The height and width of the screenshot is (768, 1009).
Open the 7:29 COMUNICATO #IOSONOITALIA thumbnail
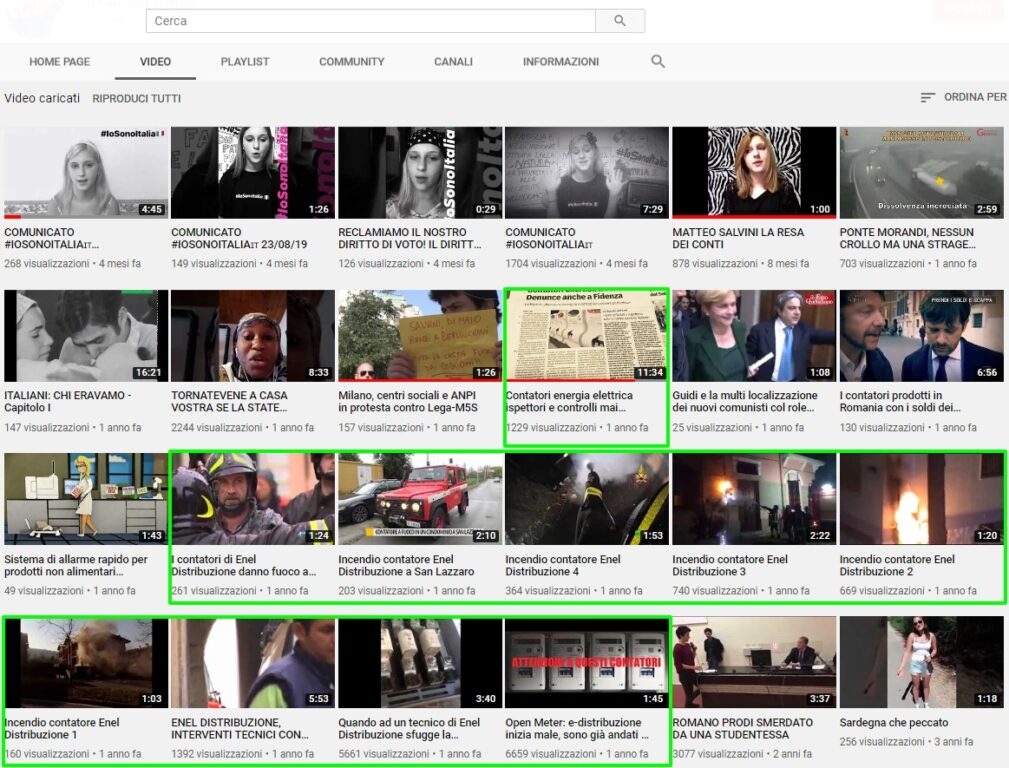coord(587,173)
